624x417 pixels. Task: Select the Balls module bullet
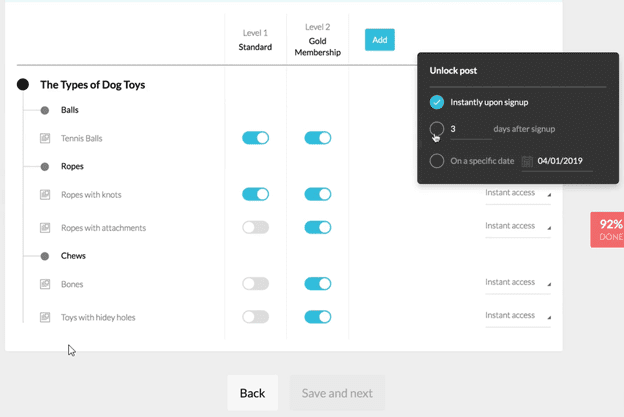click(x=45, y=110)
